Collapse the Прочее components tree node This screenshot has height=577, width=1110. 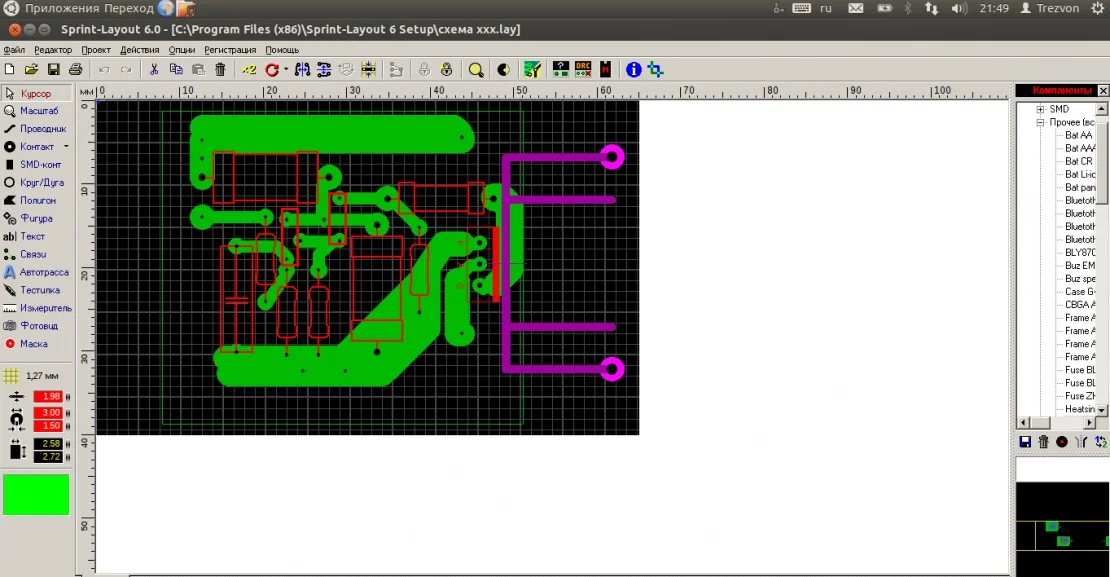1040,122
